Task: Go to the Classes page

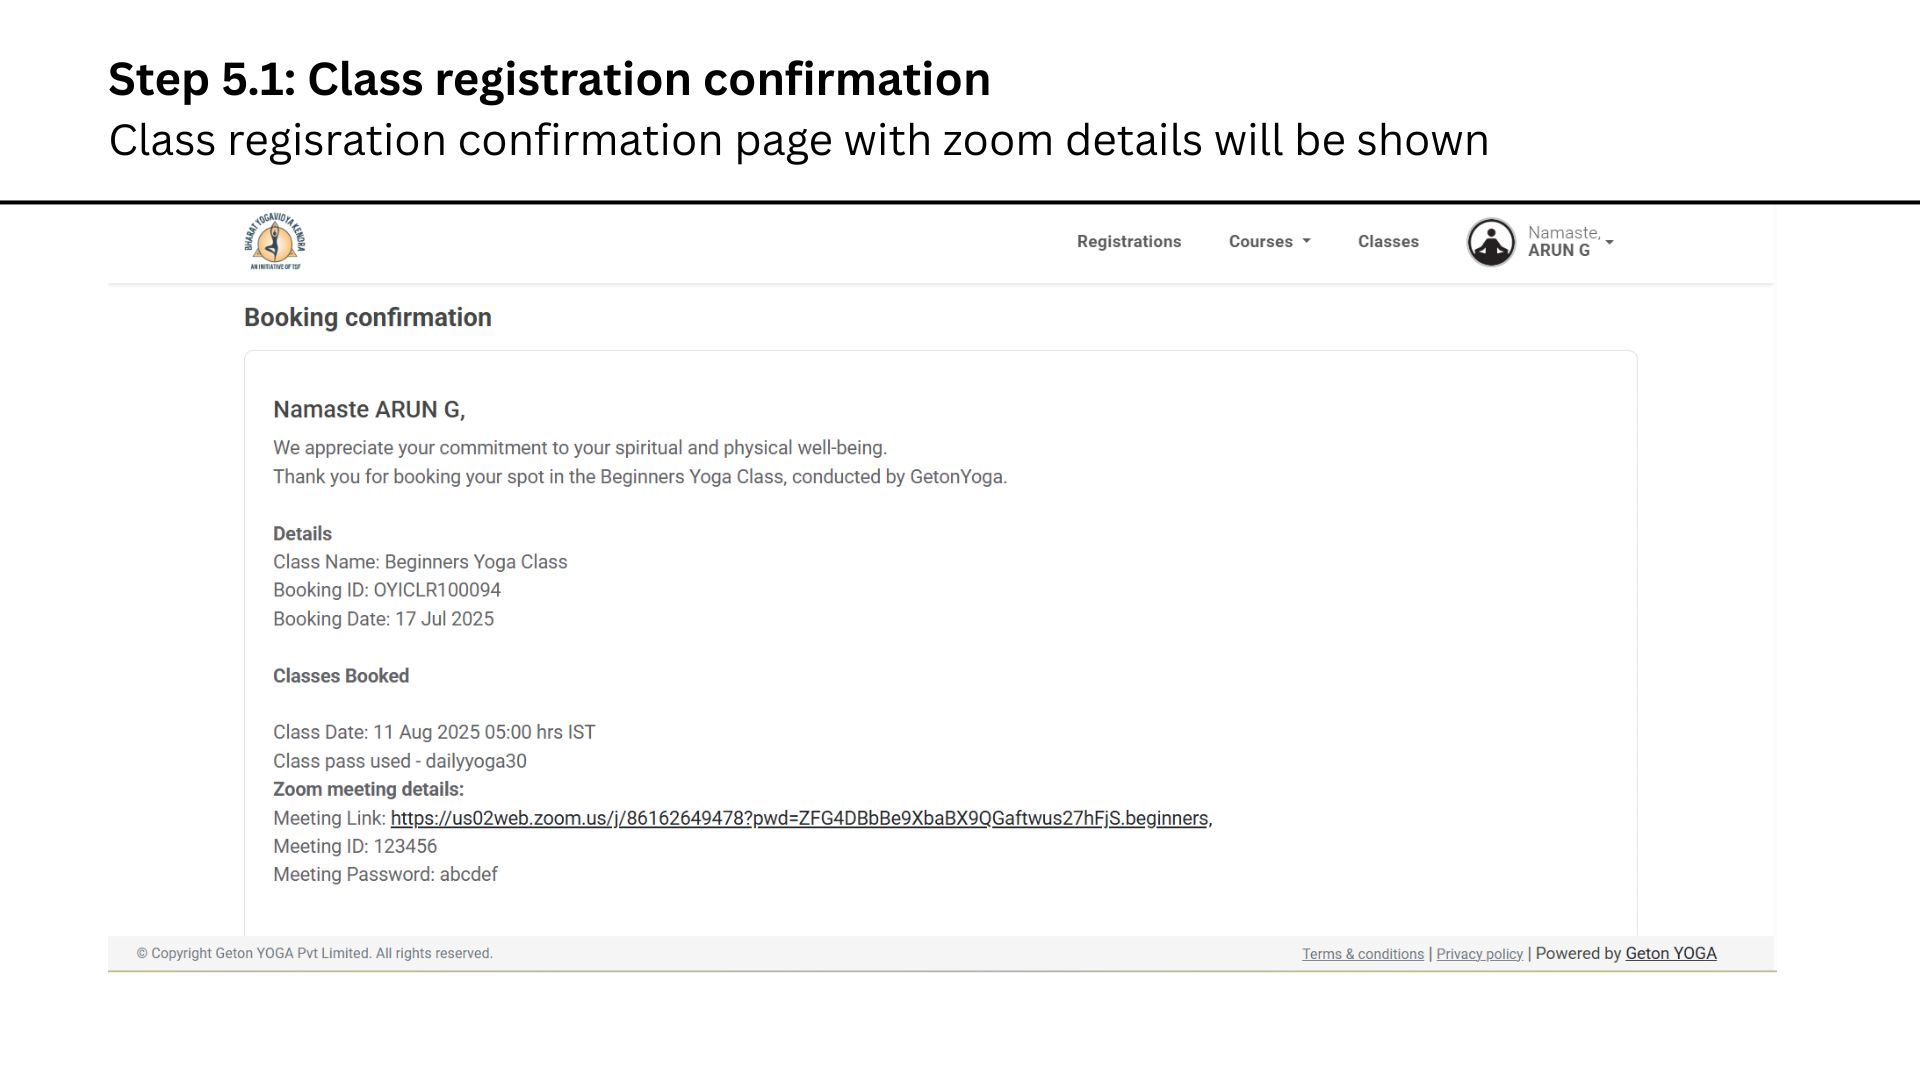Action: point(1388,242)
